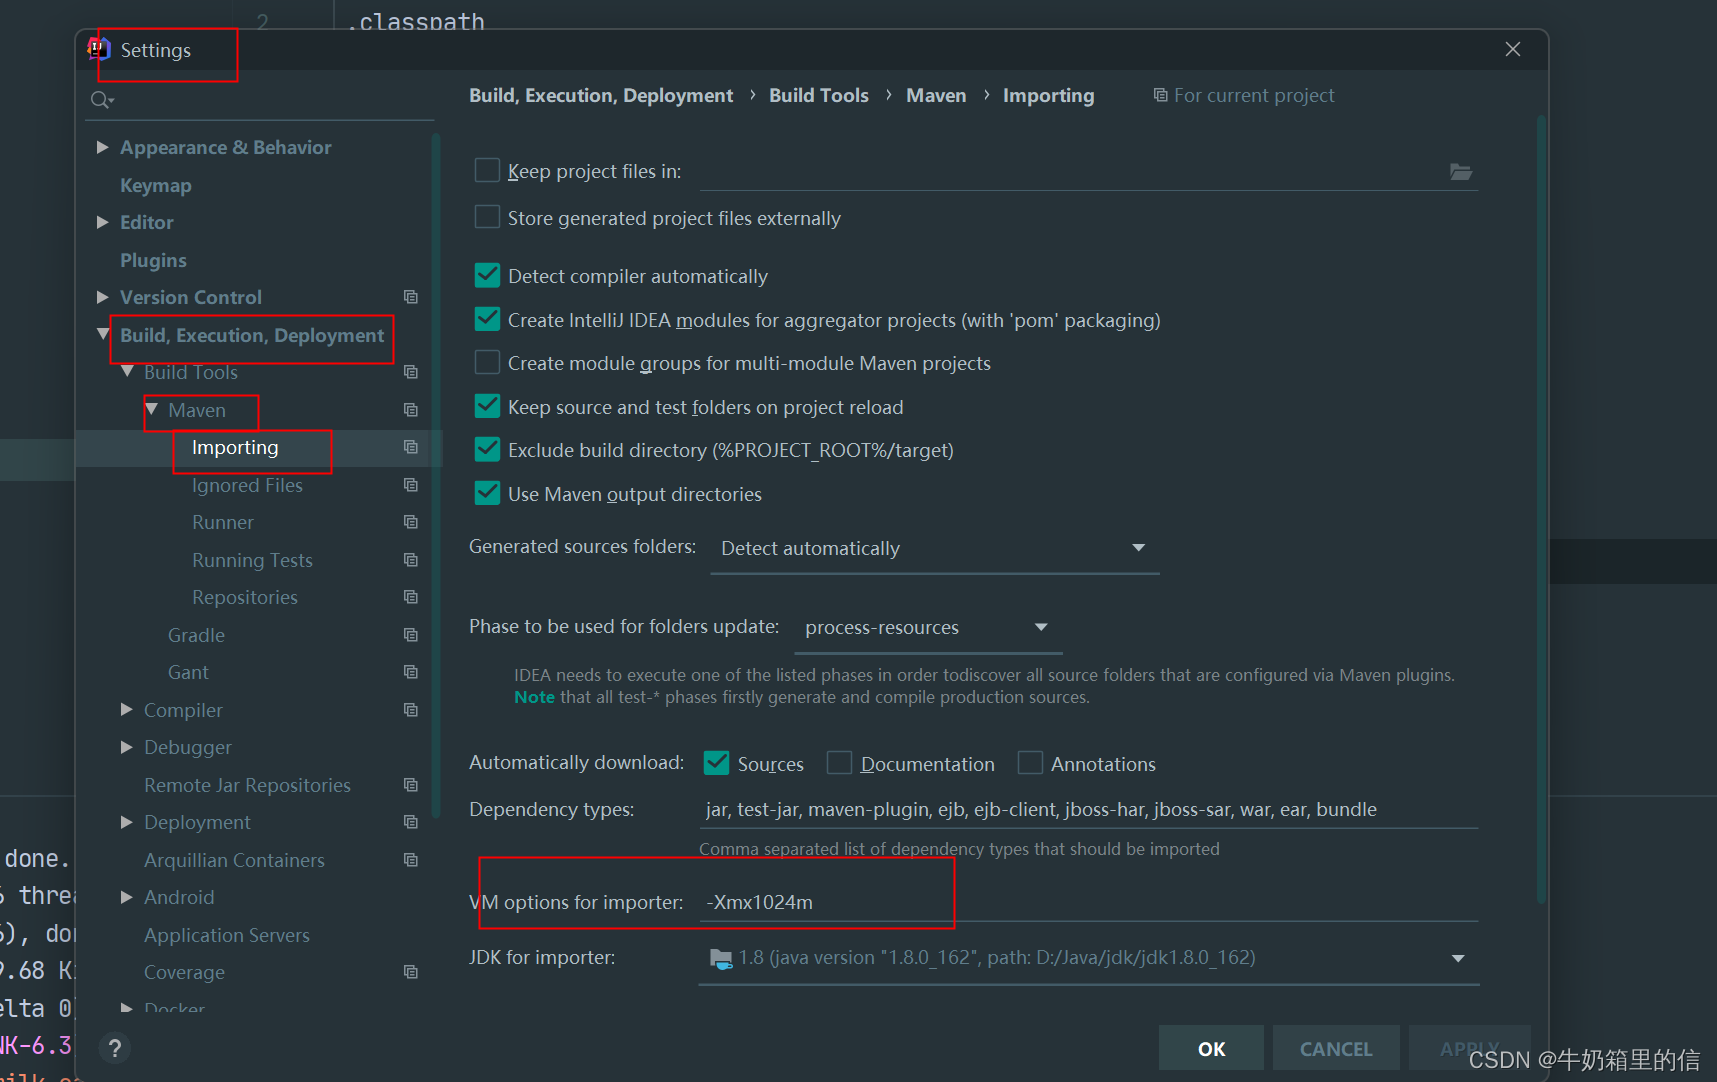Open JDK for importer dropdown
1717x1082 pixels.
tap(1088, 958)
